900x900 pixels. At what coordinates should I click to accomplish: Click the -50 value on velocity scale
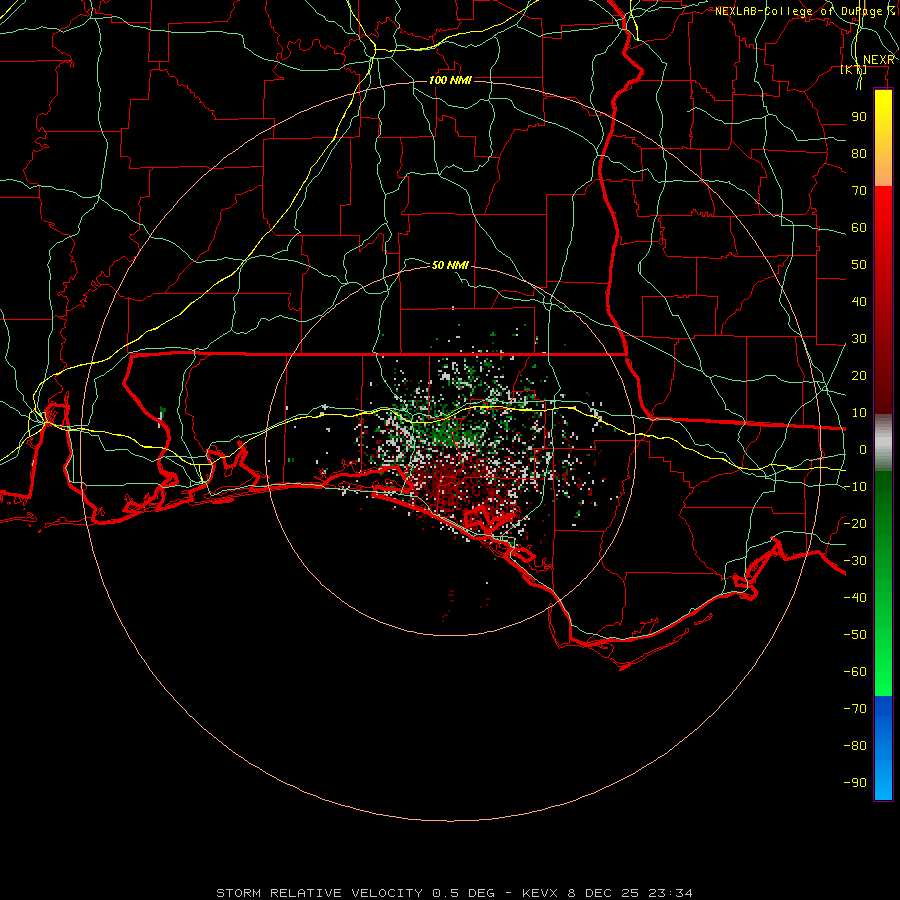(x=855, y=635)
